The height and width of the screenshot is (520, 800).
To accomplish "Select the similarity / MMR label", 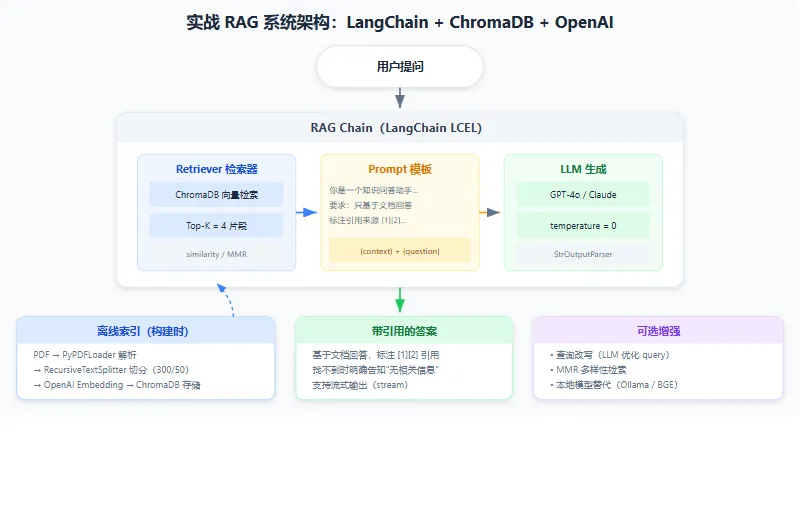I will click(x=216, y=254).
